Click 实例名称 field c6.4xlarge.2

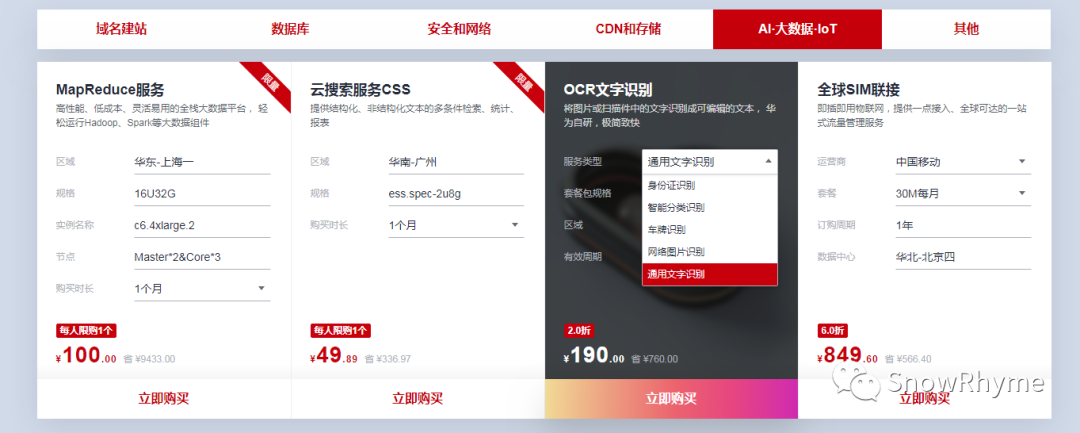click(202, 225)
